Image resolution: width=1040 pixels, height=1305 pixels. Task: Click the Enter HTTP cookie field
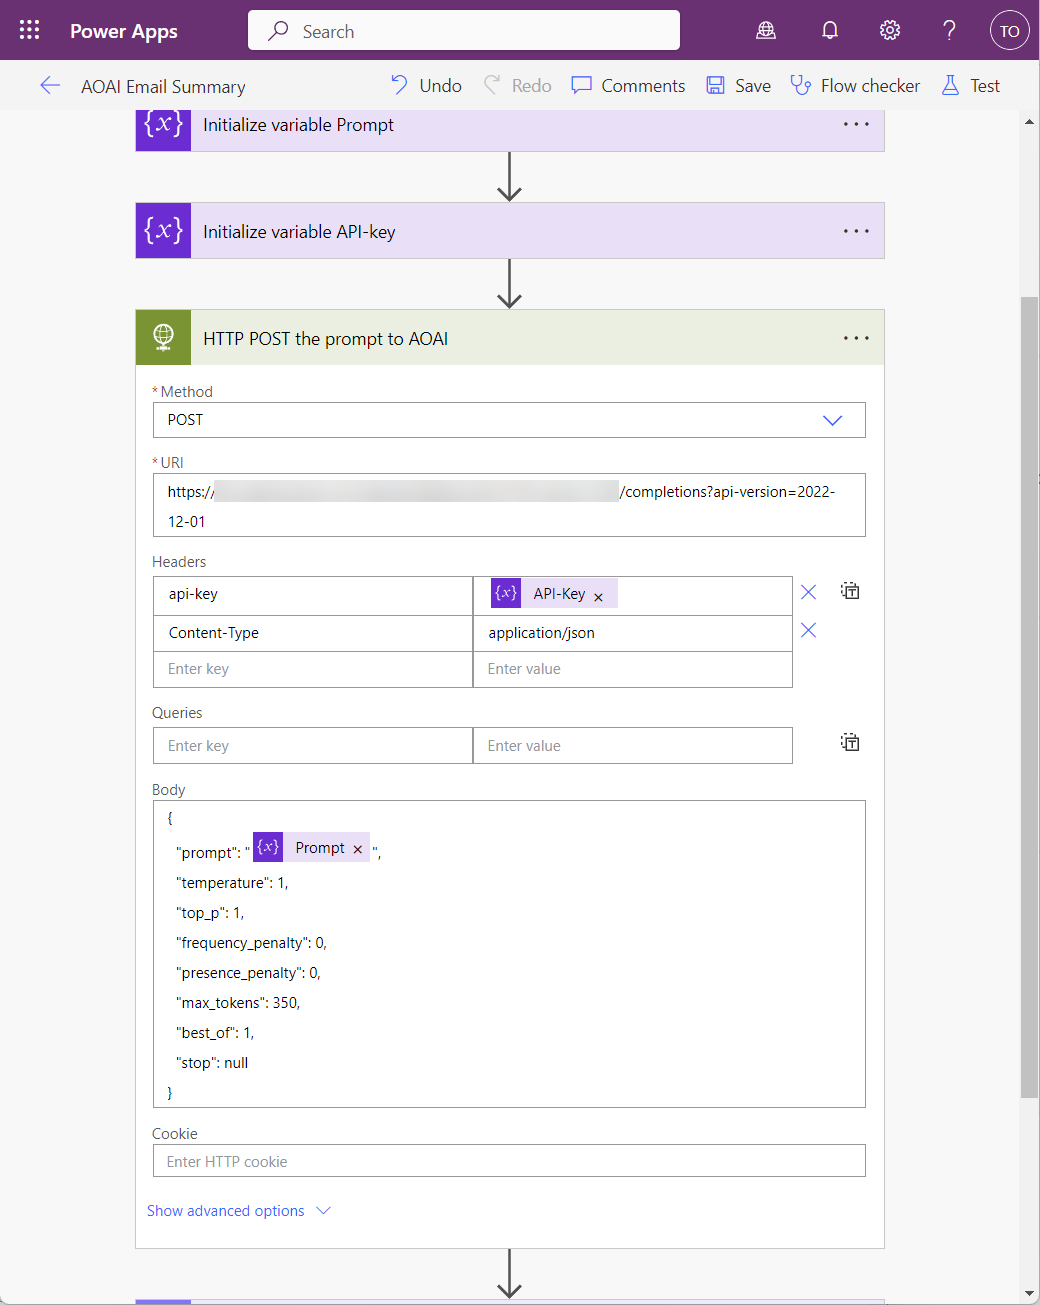[x=509, y=1160]
